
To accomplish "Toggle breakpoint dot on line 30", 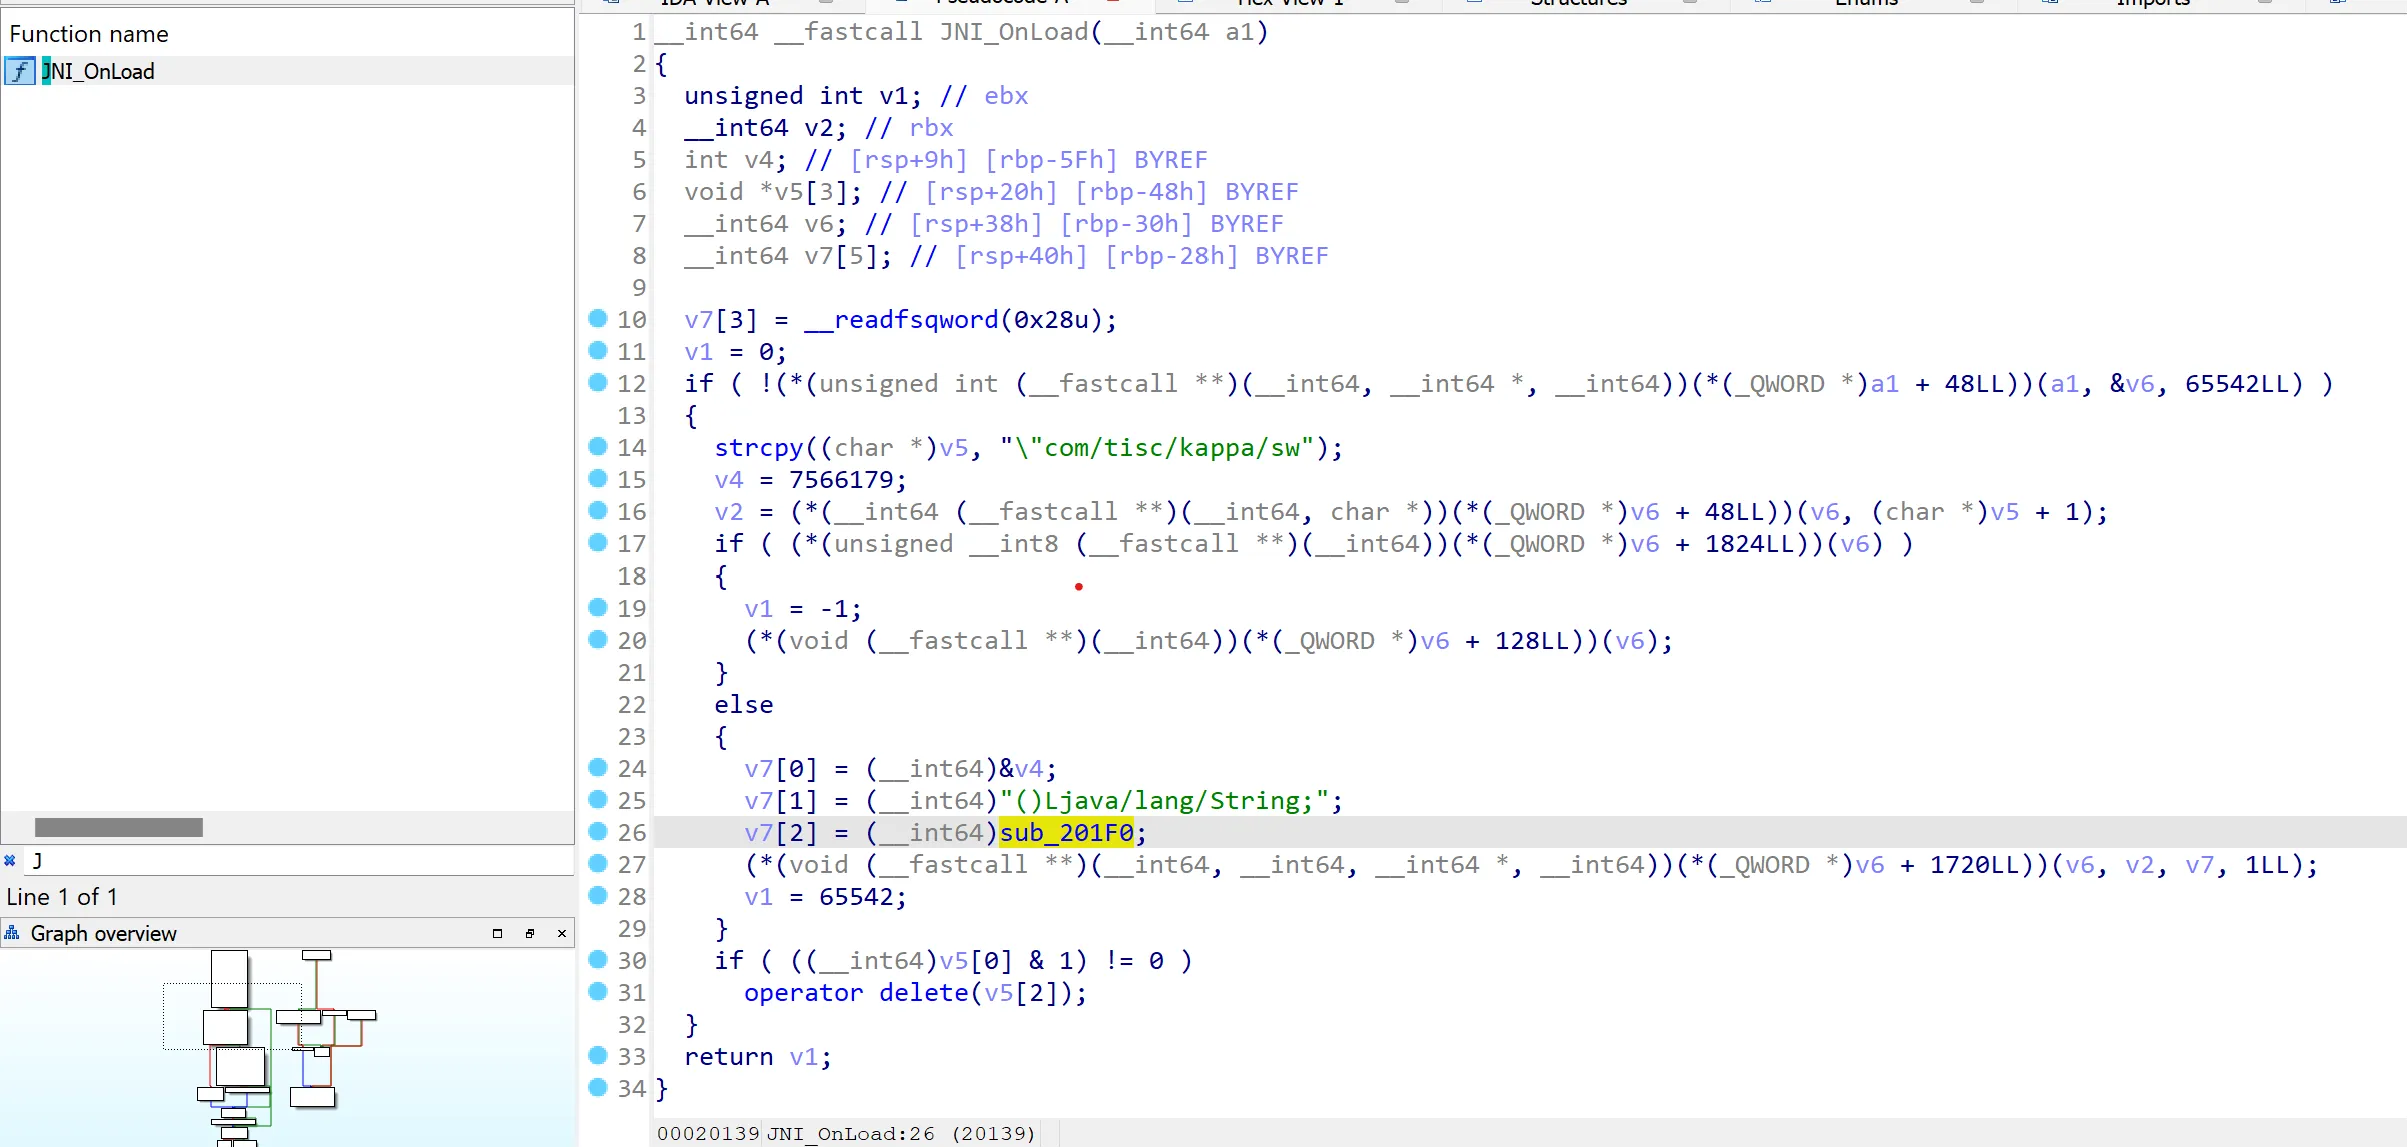I will tap(598, 960).
